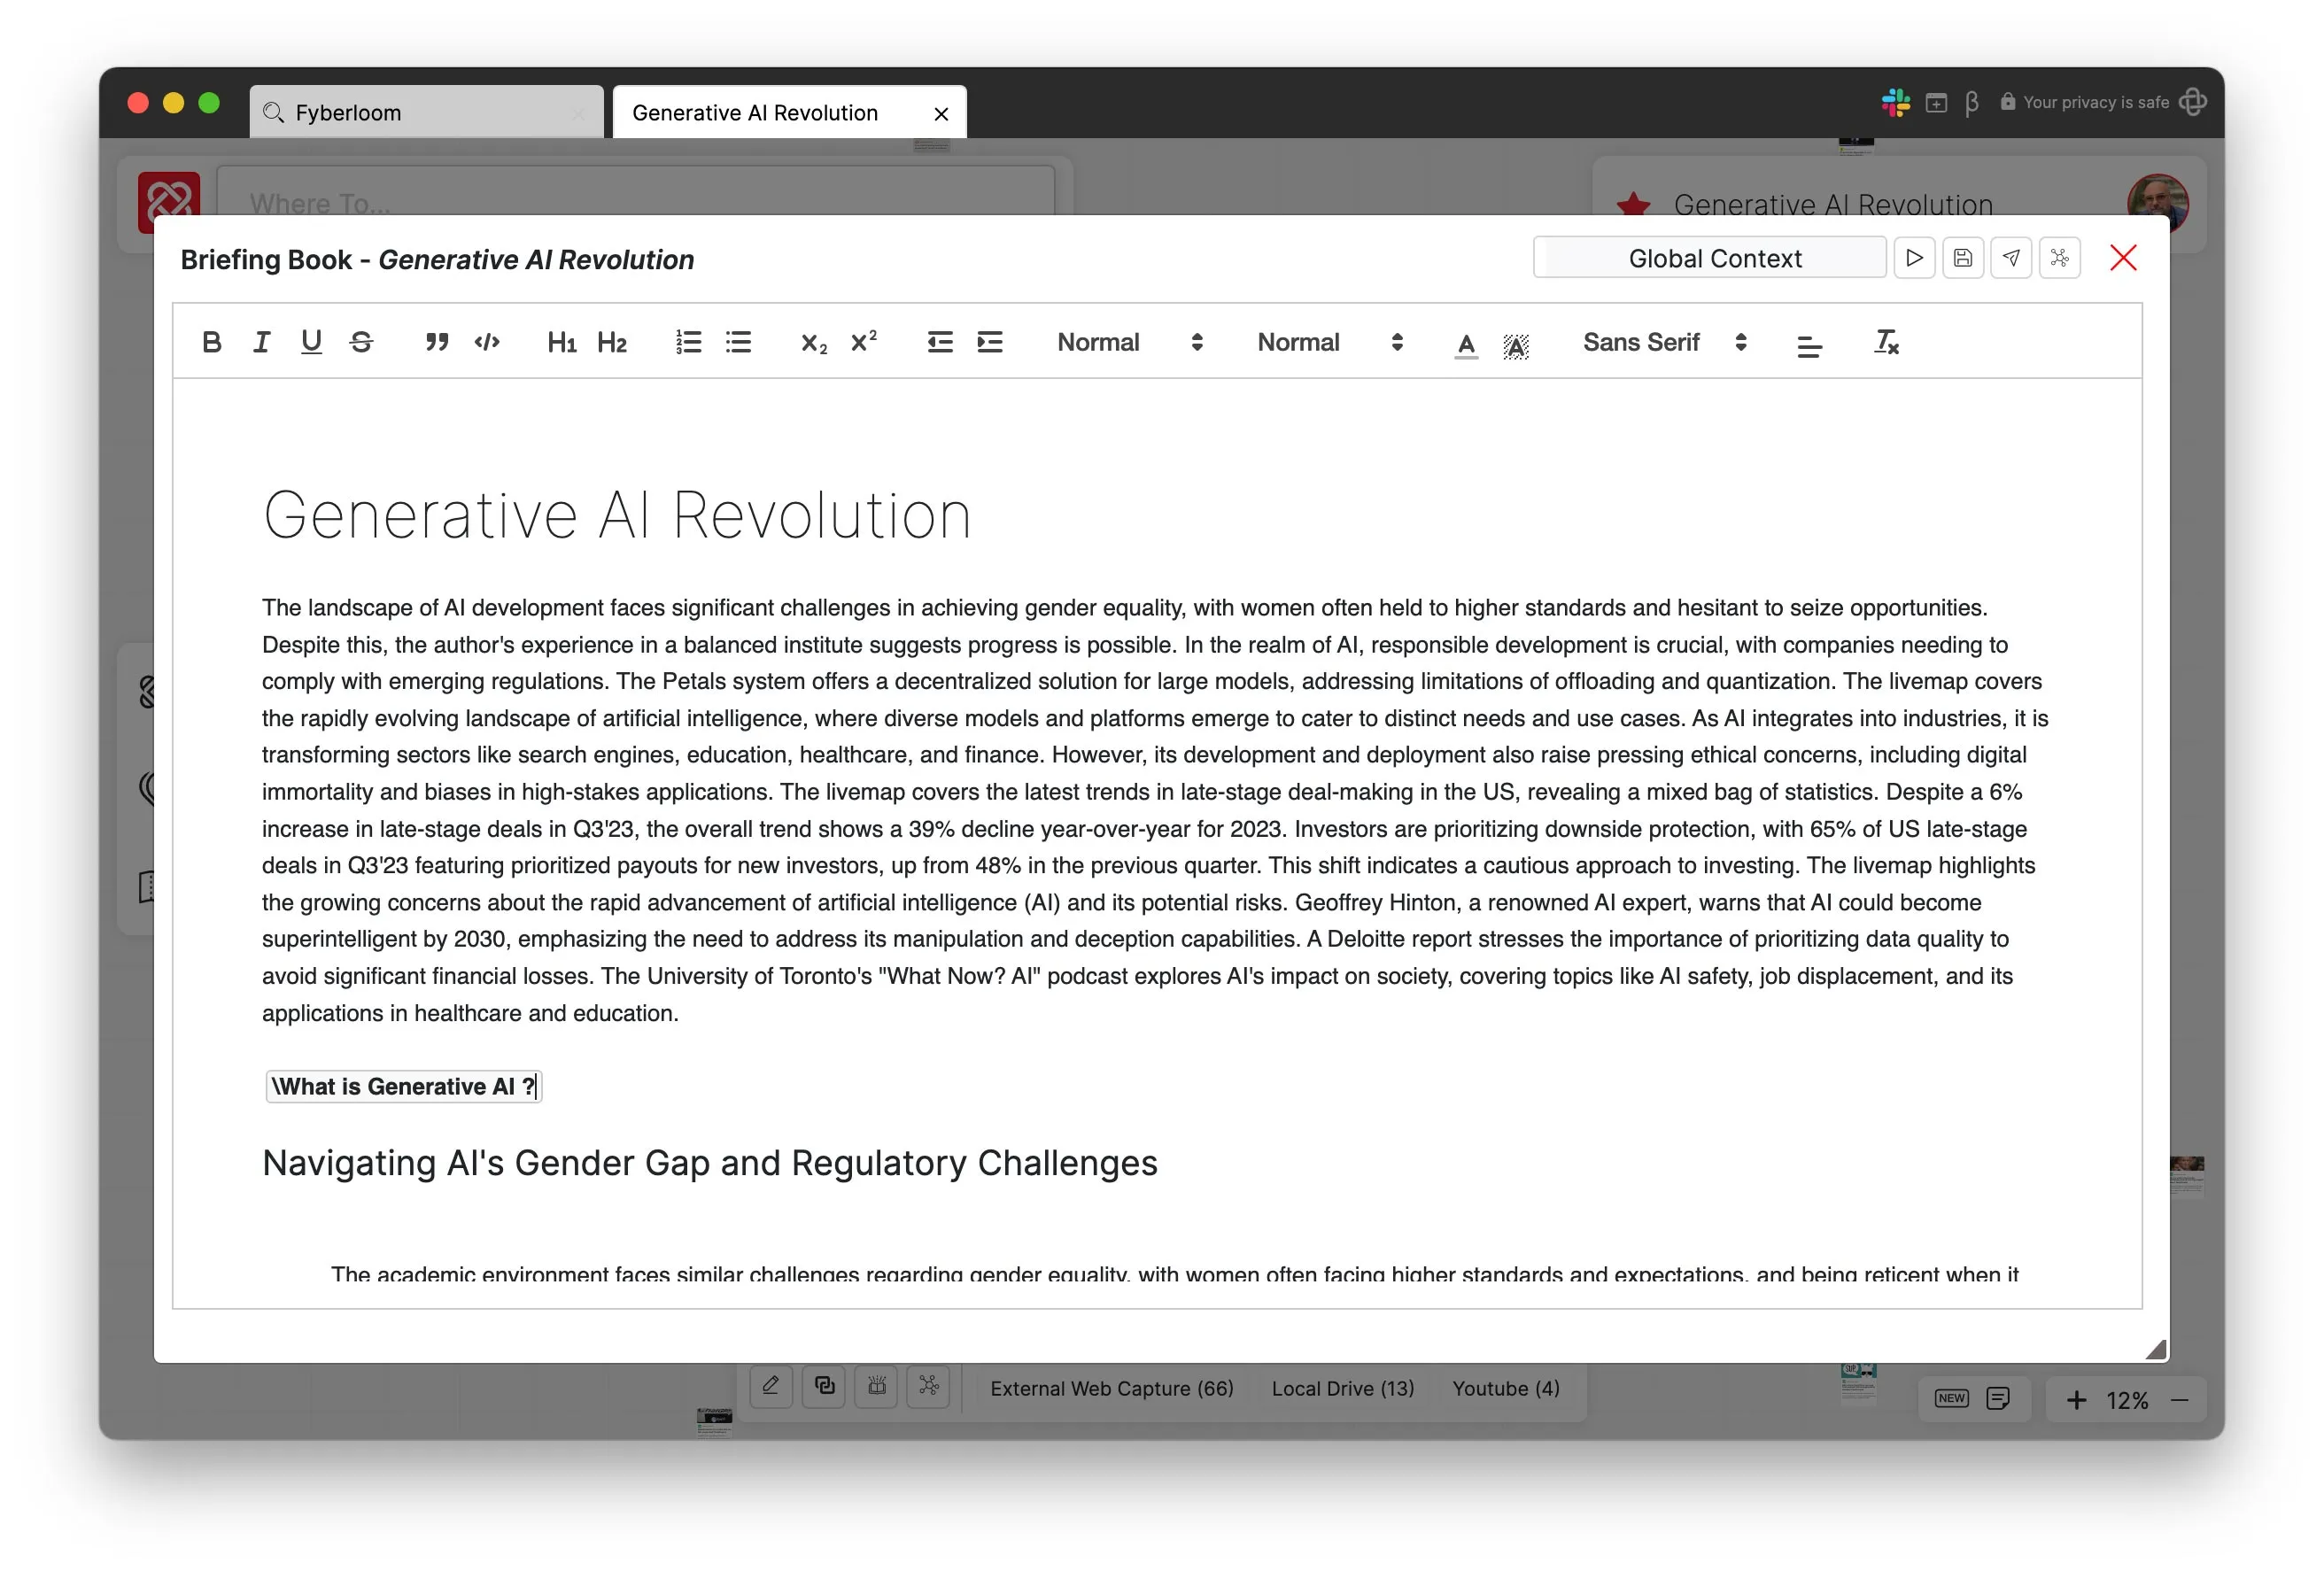The image size is (2324, 1571).
Task: Grab the dialog resize handle corner
Action: pos(2156,1350)
